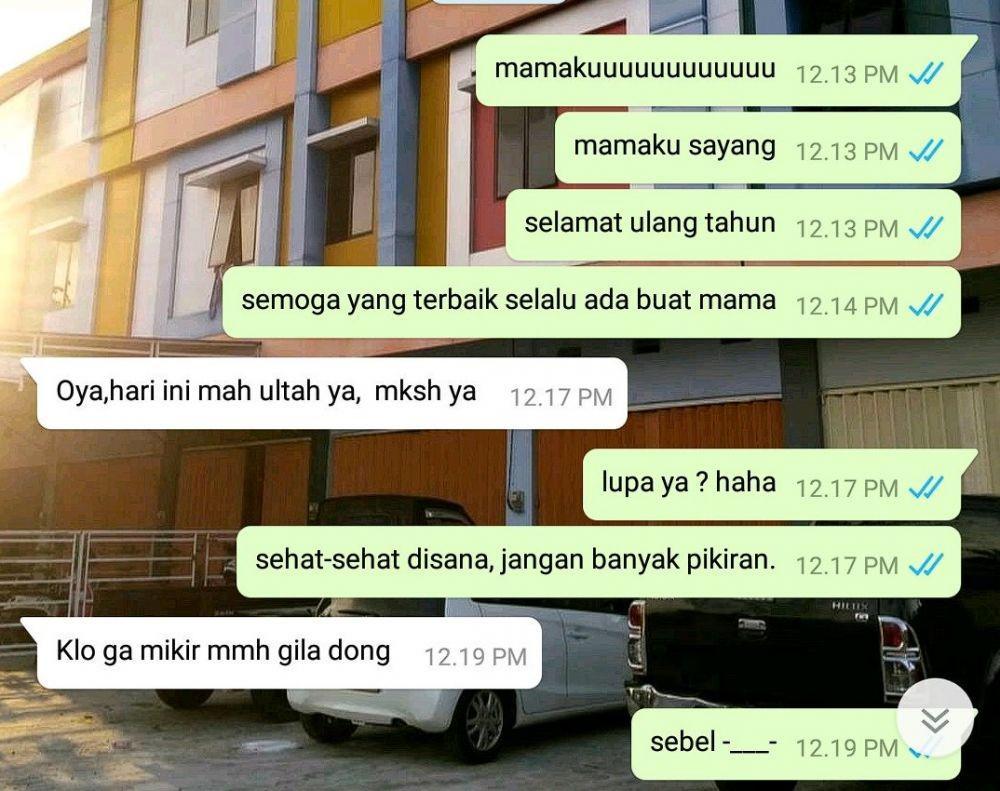Screen dimensions: 1000x791
Task: Tap the 12.19 PM timestamp on 'Klo ga mikir'
Action: pyautogui.click(x=476, y=657)
